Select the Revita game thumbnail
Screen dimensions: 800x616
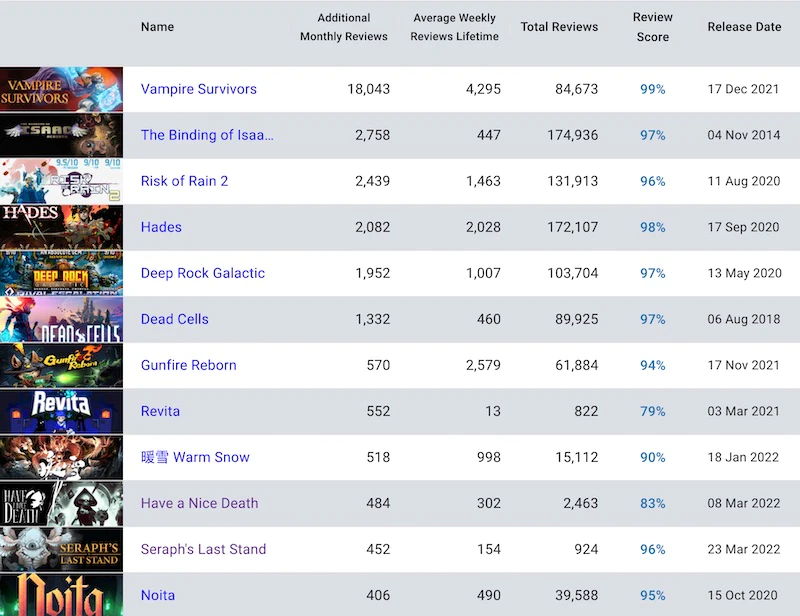pyautogui.click(x=62, y=412)
